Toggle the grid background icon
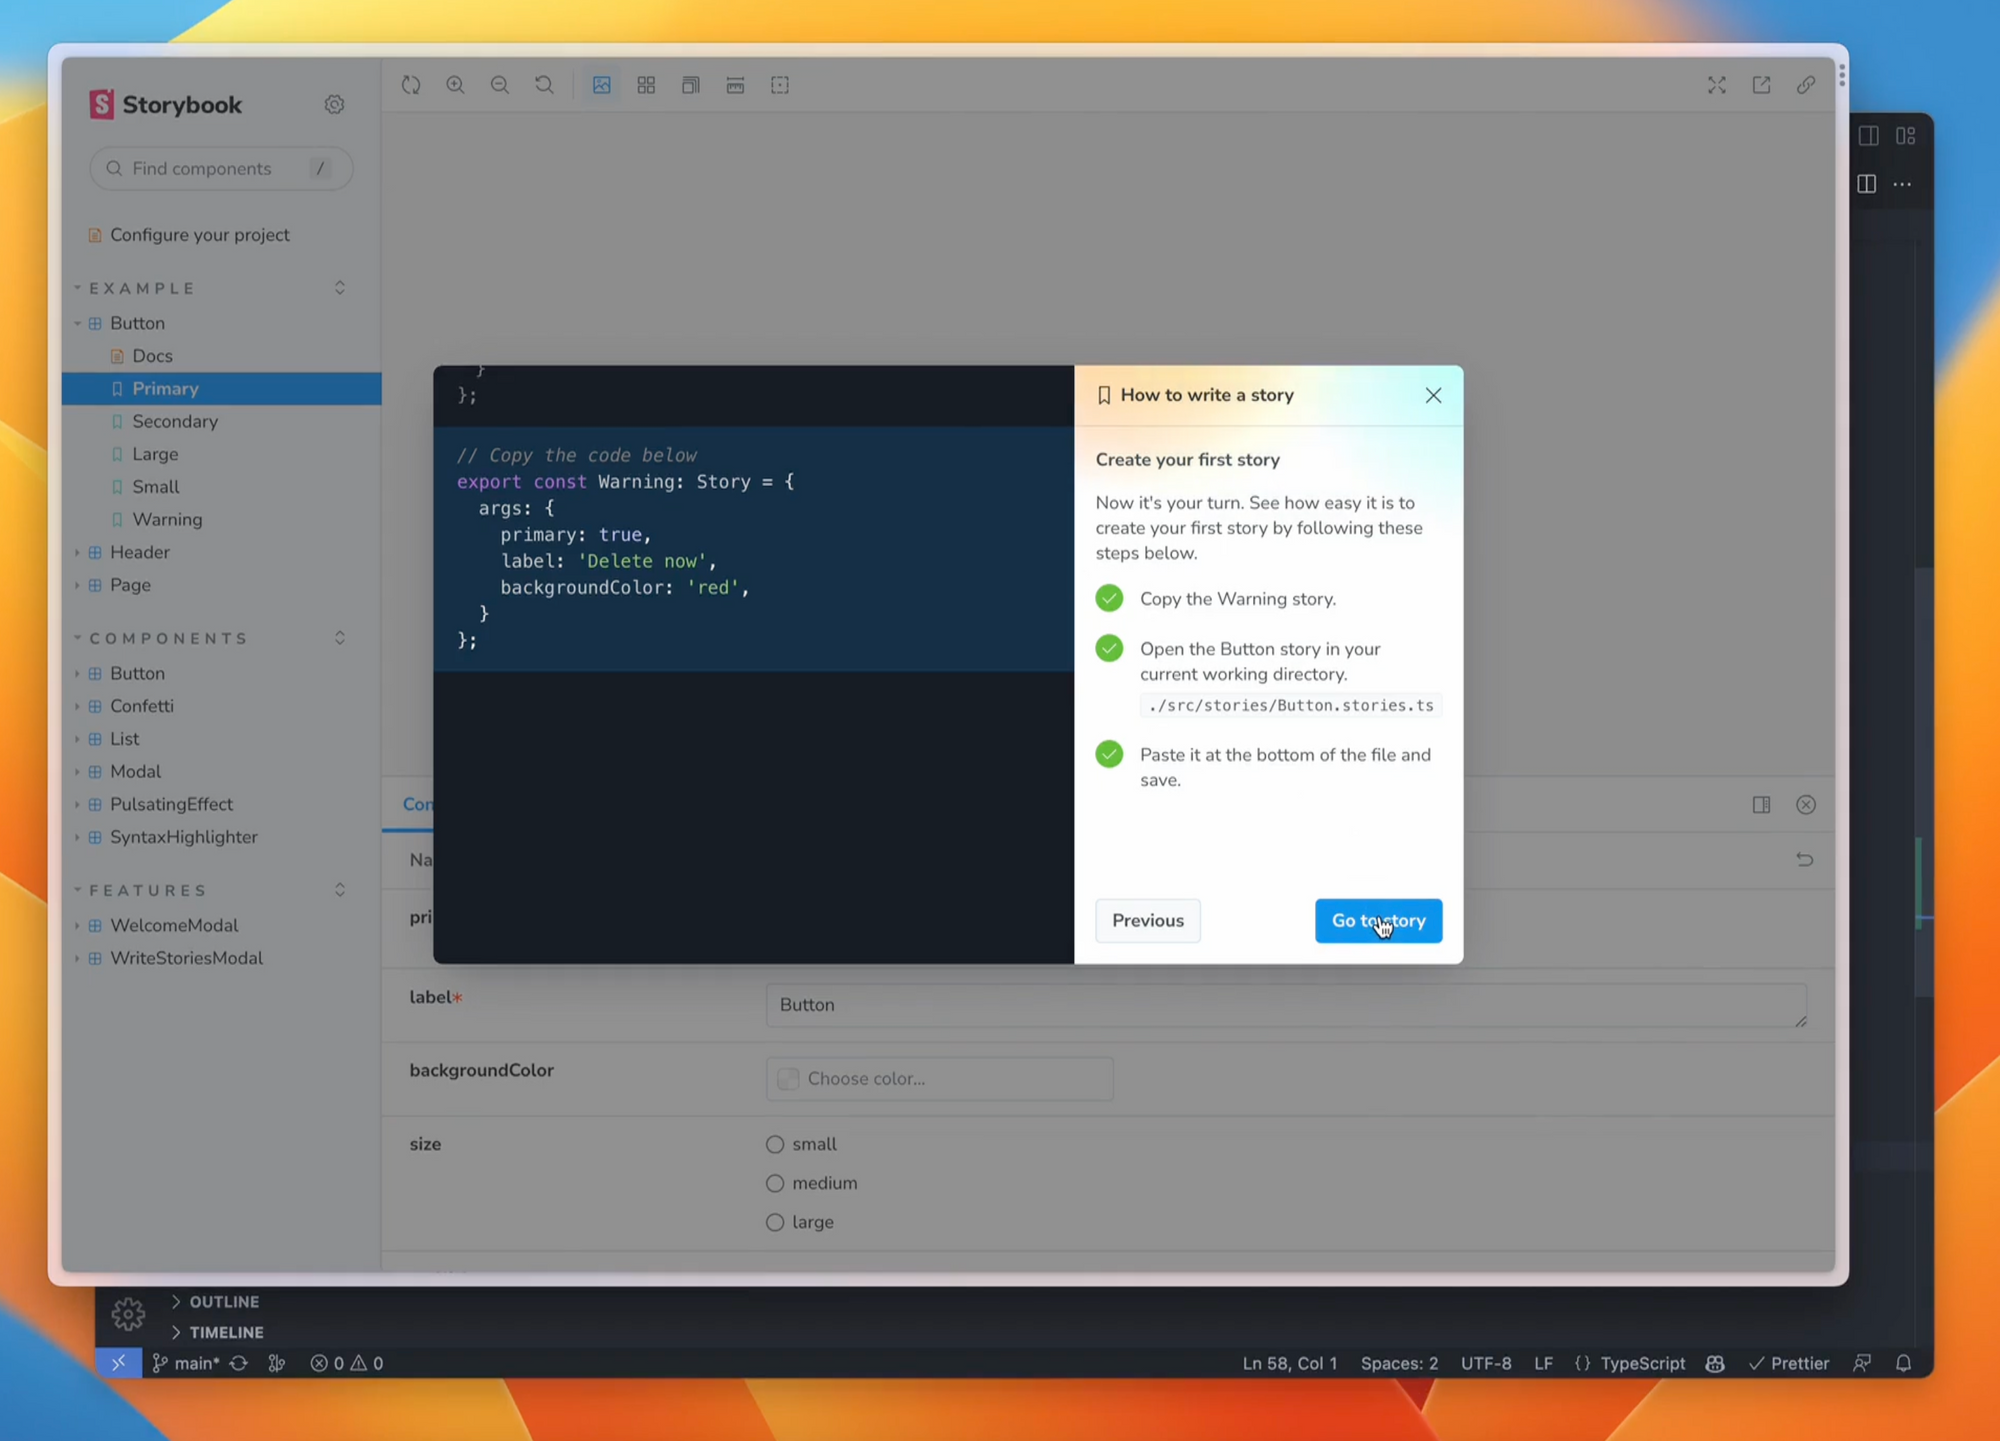The width and height of the screenshot is (2000, 1441). pos(646,85)
